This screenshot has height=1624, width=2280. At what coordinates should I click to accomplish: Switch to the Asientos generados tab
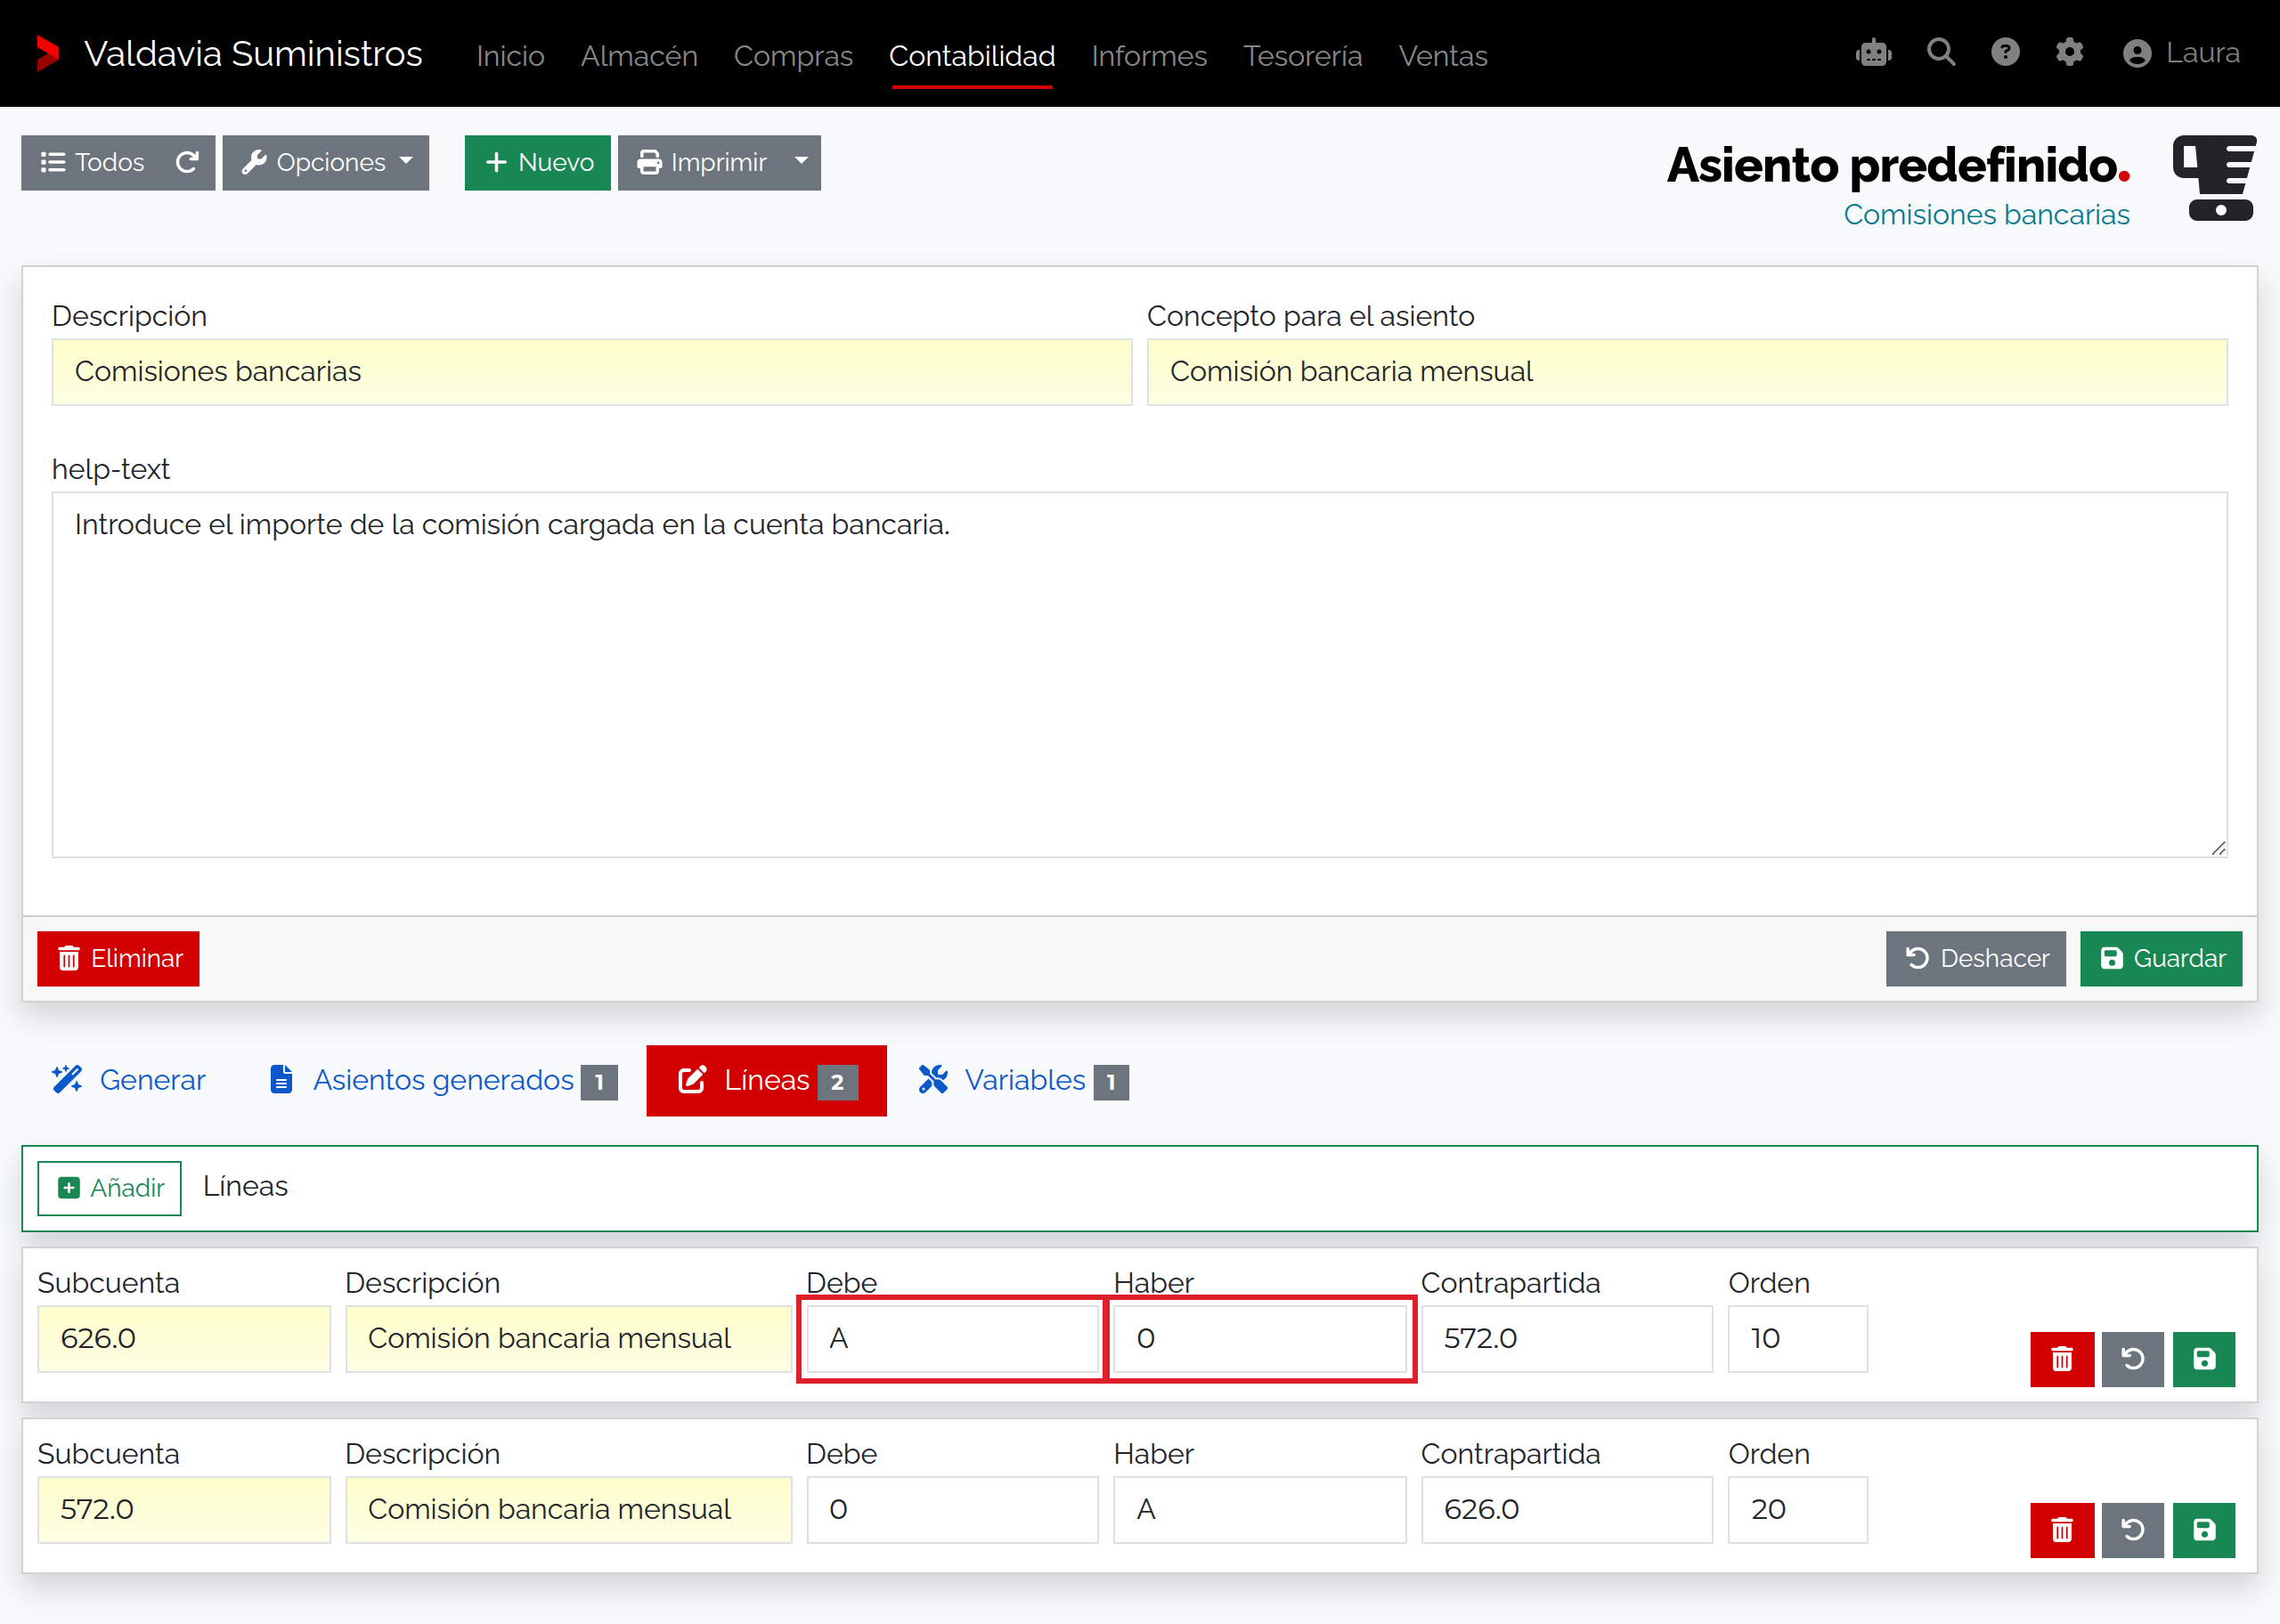[x=444, y=1080]
